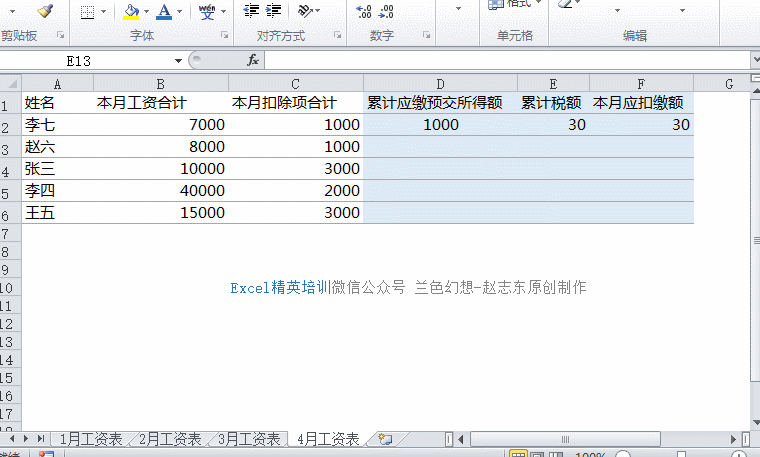Select column A header
760x457 pixels.
pyautogui.click(x=57, y=84)
